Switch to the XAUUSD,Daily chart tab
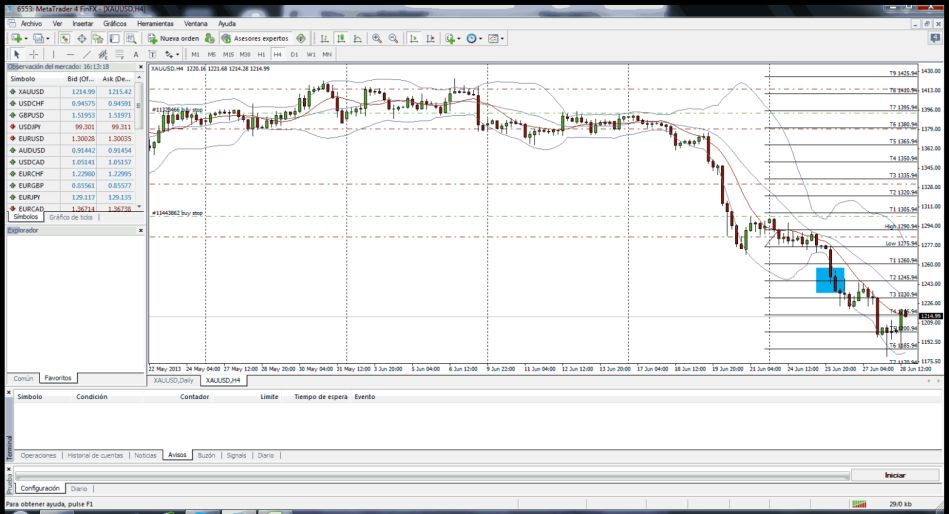Screen dimensions: 949x514 [173, 380]
